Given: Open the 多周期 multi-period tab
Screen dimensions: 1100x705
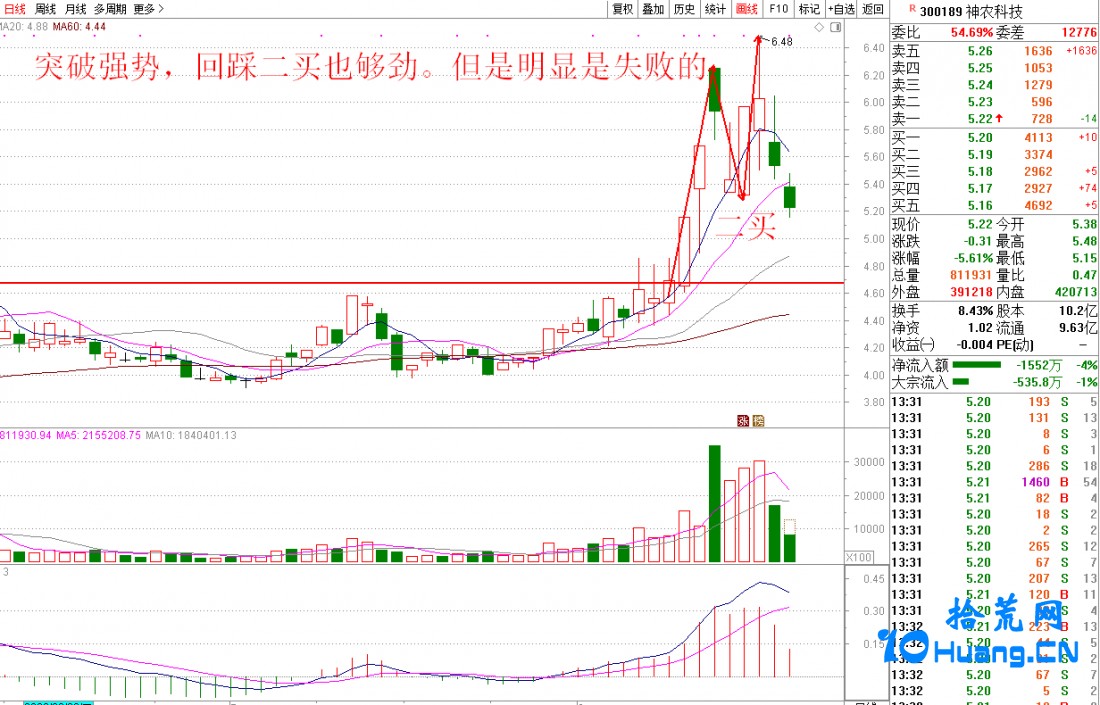Looking at the screenshot, I should coord(110,9).
